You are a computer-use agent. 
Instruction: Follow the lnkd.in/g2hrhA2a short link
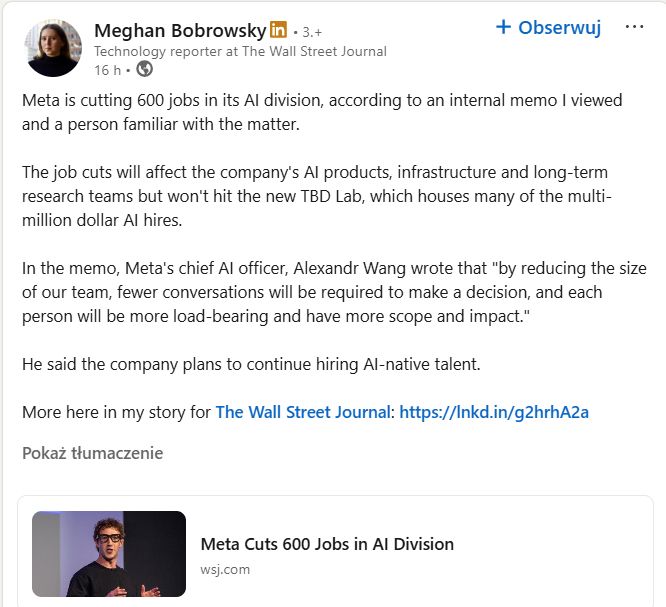pos(494,412)
